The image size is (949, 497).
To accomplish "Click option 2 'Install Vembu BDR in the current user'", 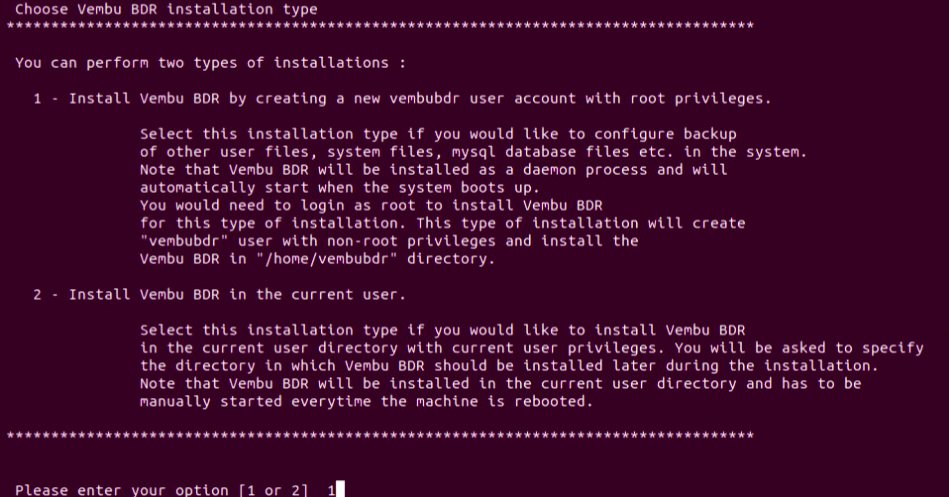I will (219, 295).
